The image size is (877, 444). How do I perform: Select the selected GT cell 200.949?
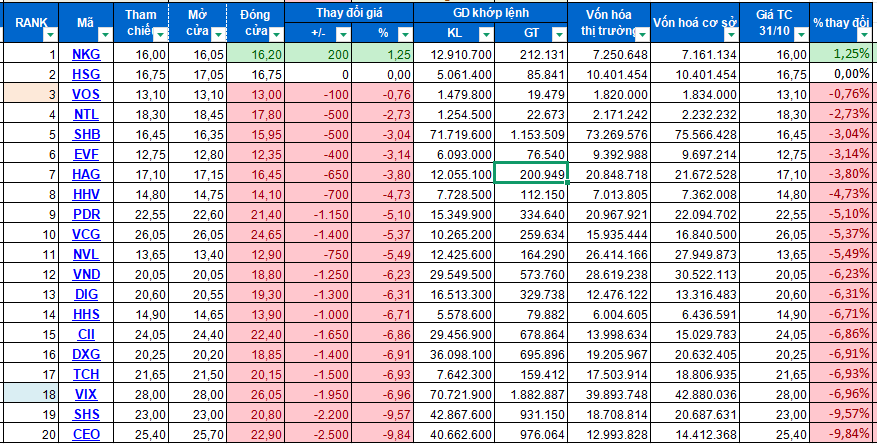point(531,173)
